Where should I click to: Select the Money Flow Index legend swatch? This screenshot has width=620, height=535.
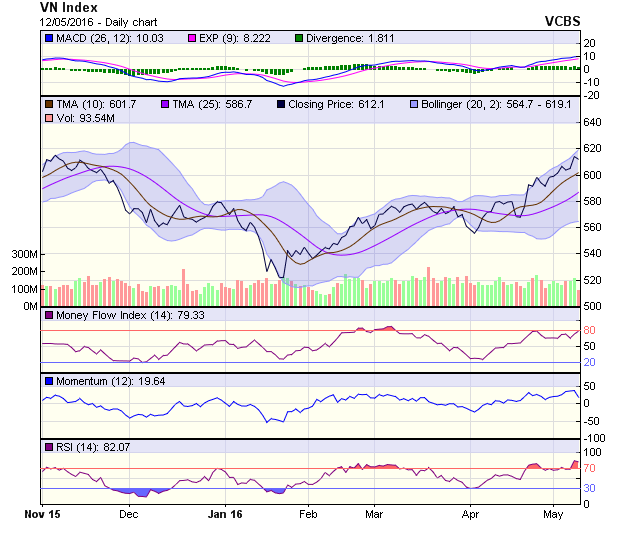(x=48, y=316)
